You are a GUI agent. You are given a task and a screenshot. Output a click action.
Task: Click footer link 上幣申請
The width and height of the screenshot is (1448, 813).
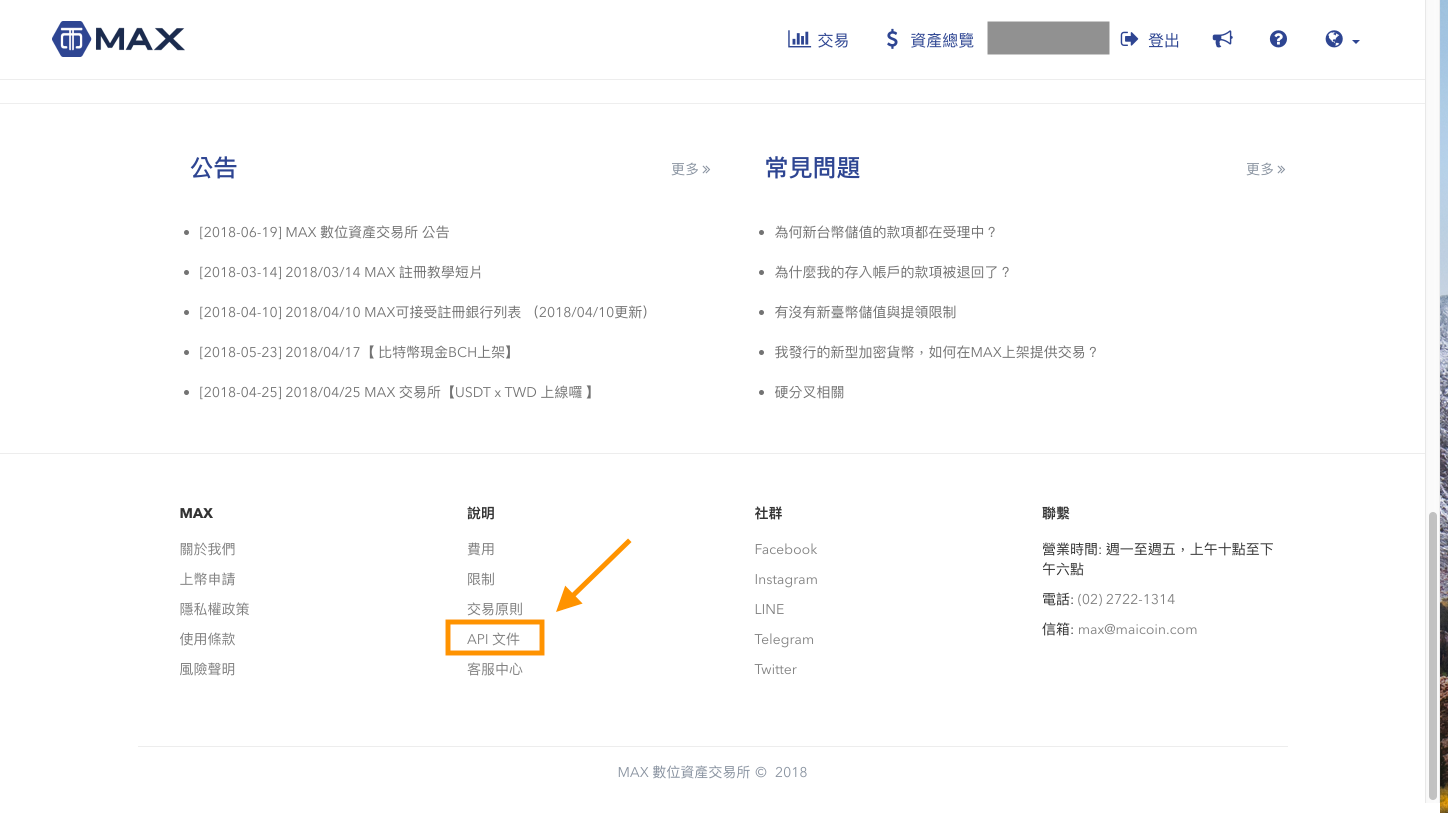coord(208,579)
